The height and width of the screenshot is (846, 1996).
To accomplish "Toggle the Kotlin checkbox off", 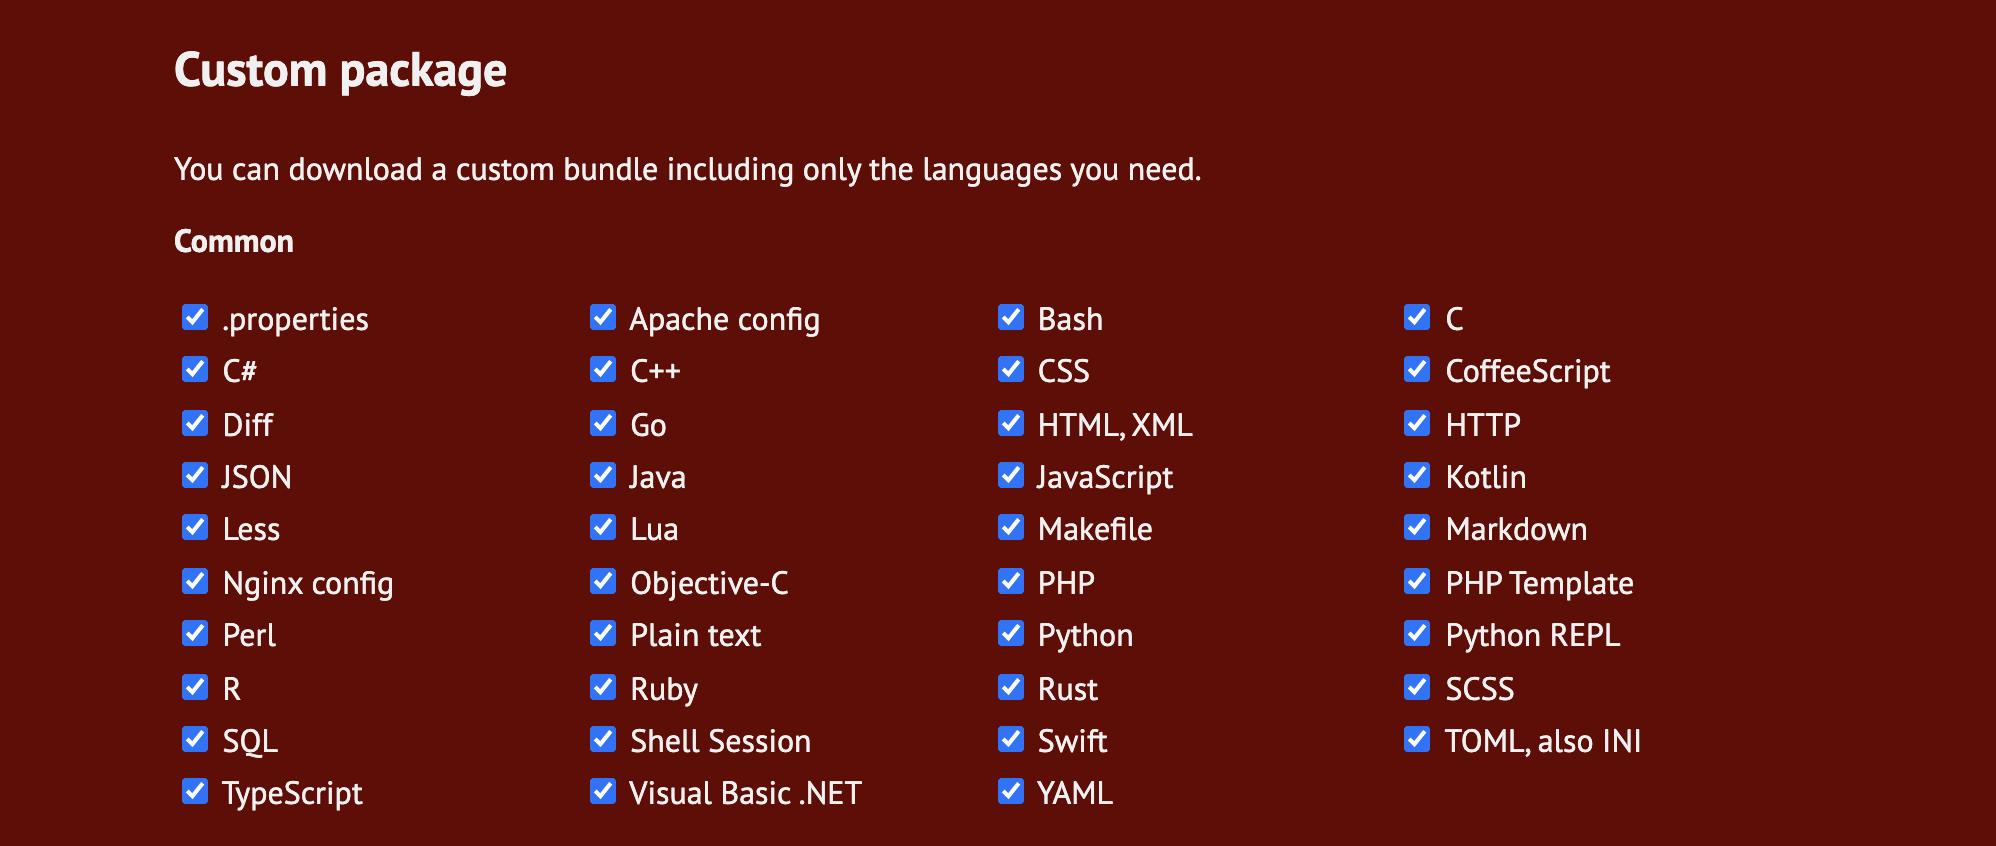I will pyautogui.click(x=1417, y=476).
